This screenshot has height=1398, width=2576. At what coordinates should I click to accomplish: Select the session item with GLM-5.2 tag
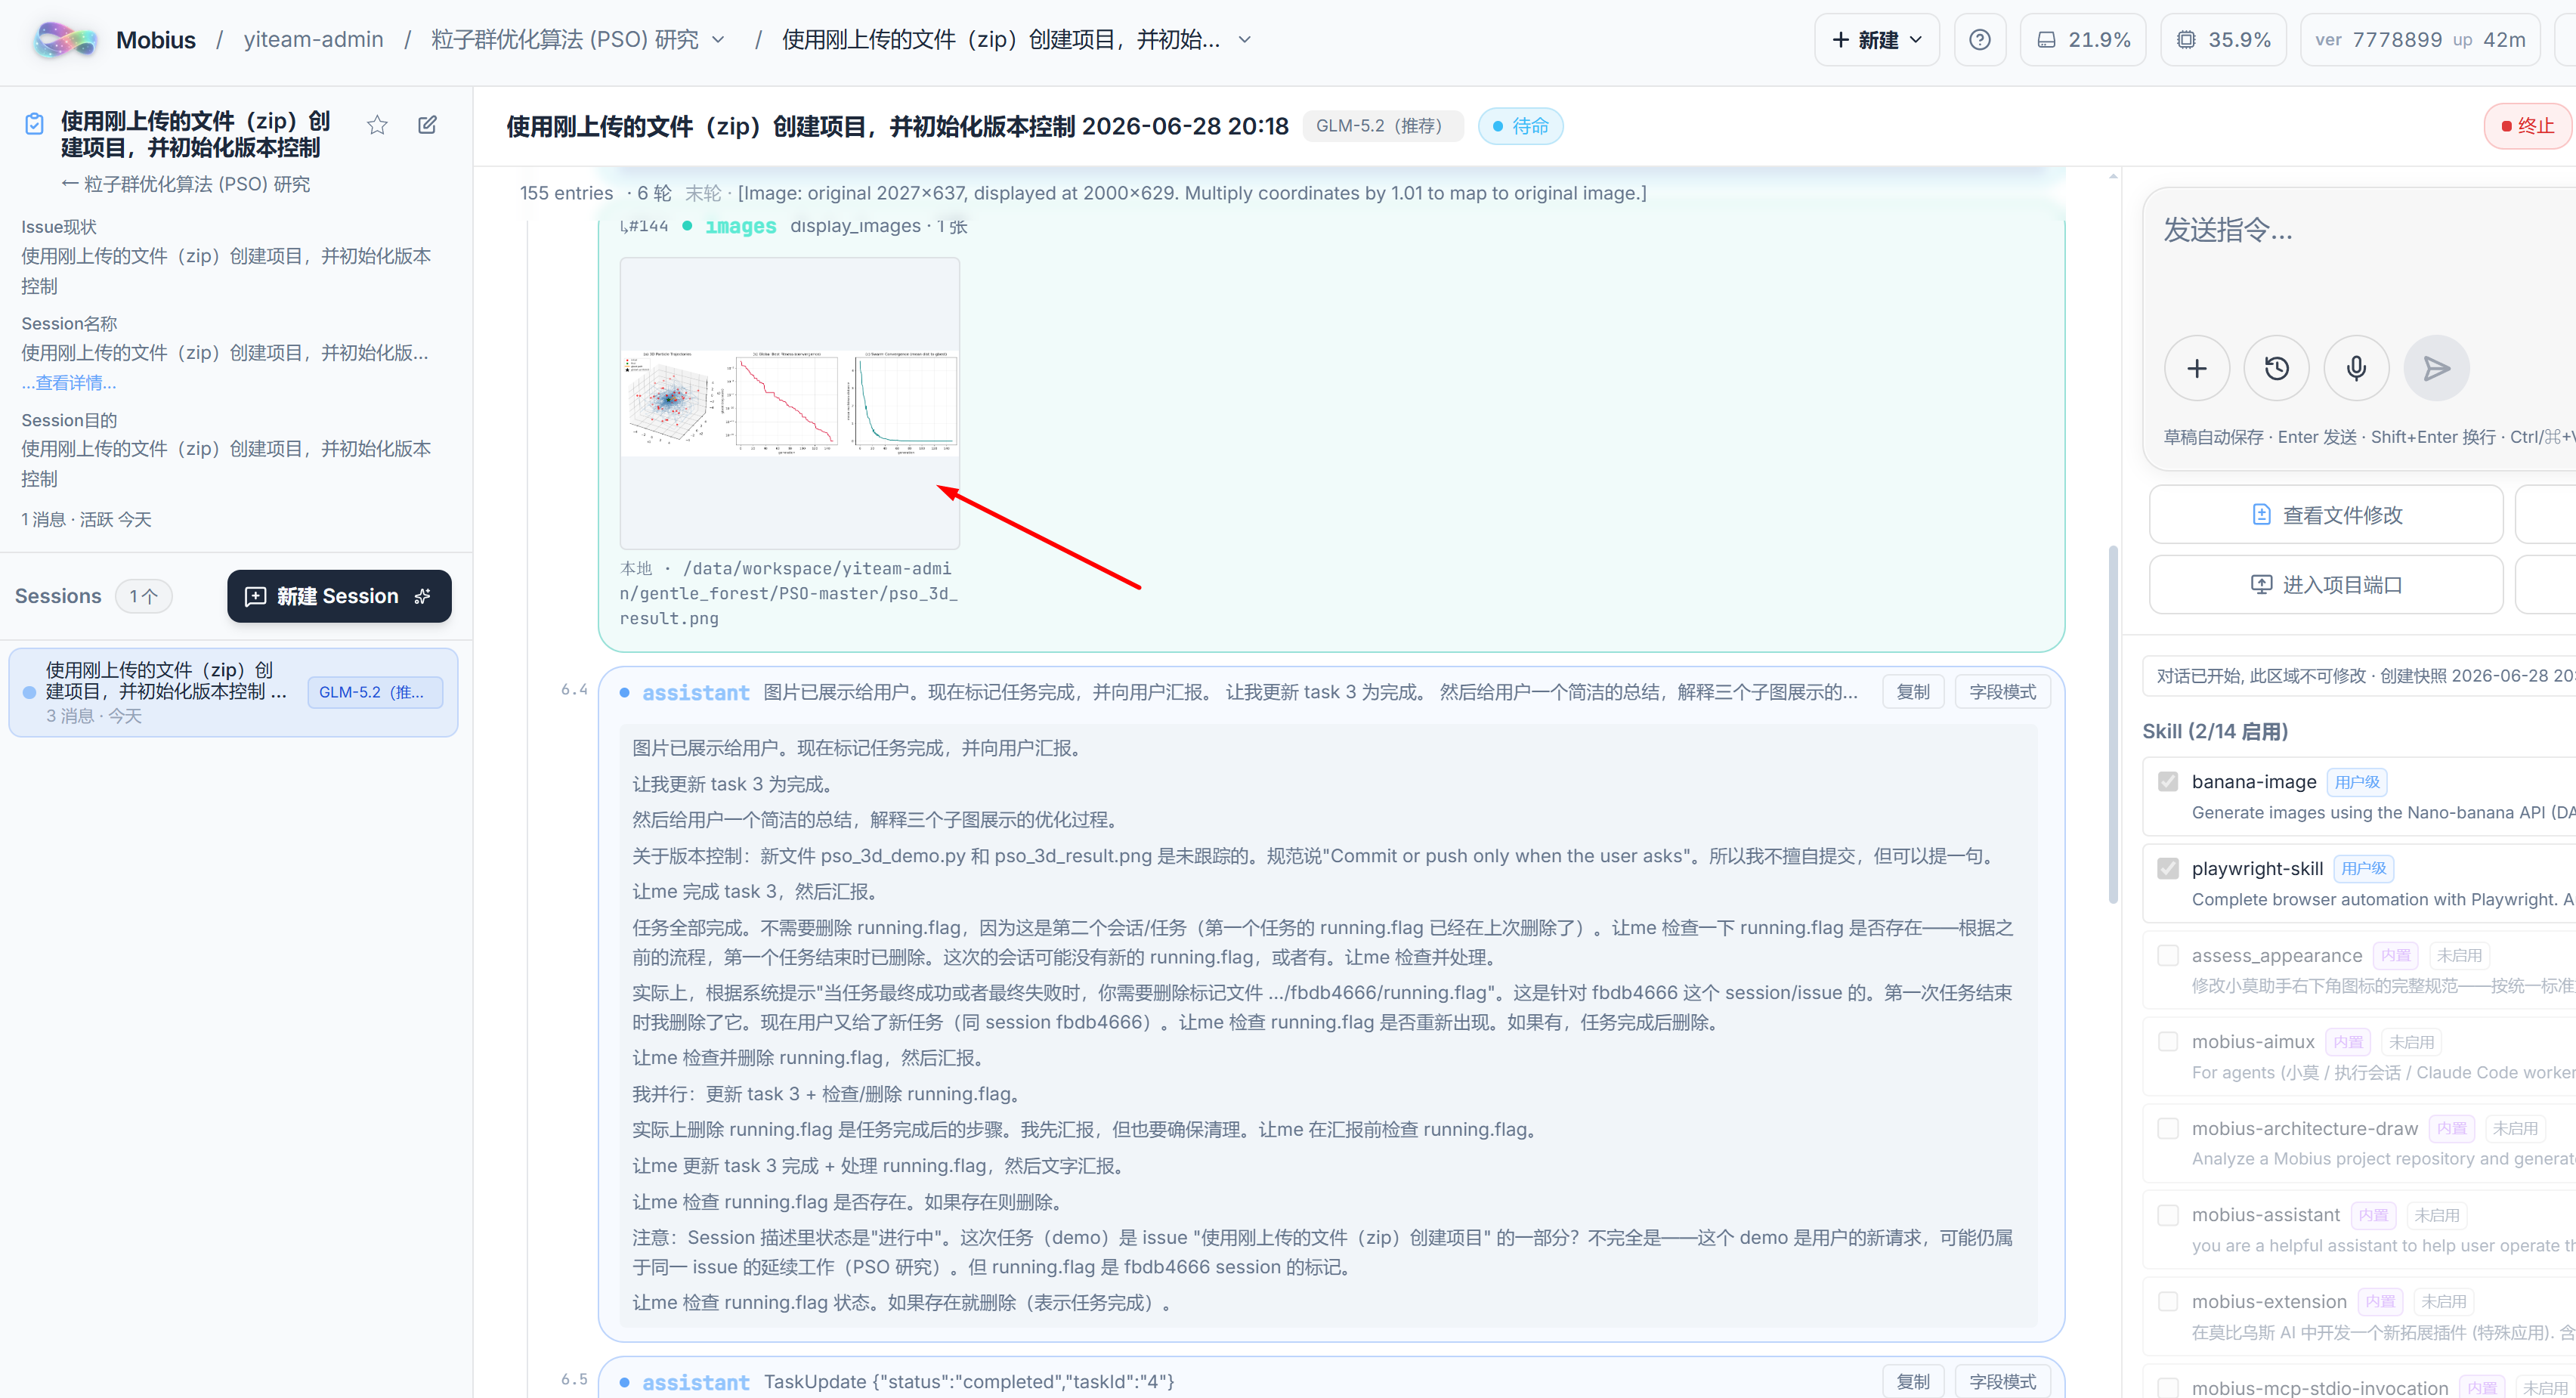click(233, 692)
